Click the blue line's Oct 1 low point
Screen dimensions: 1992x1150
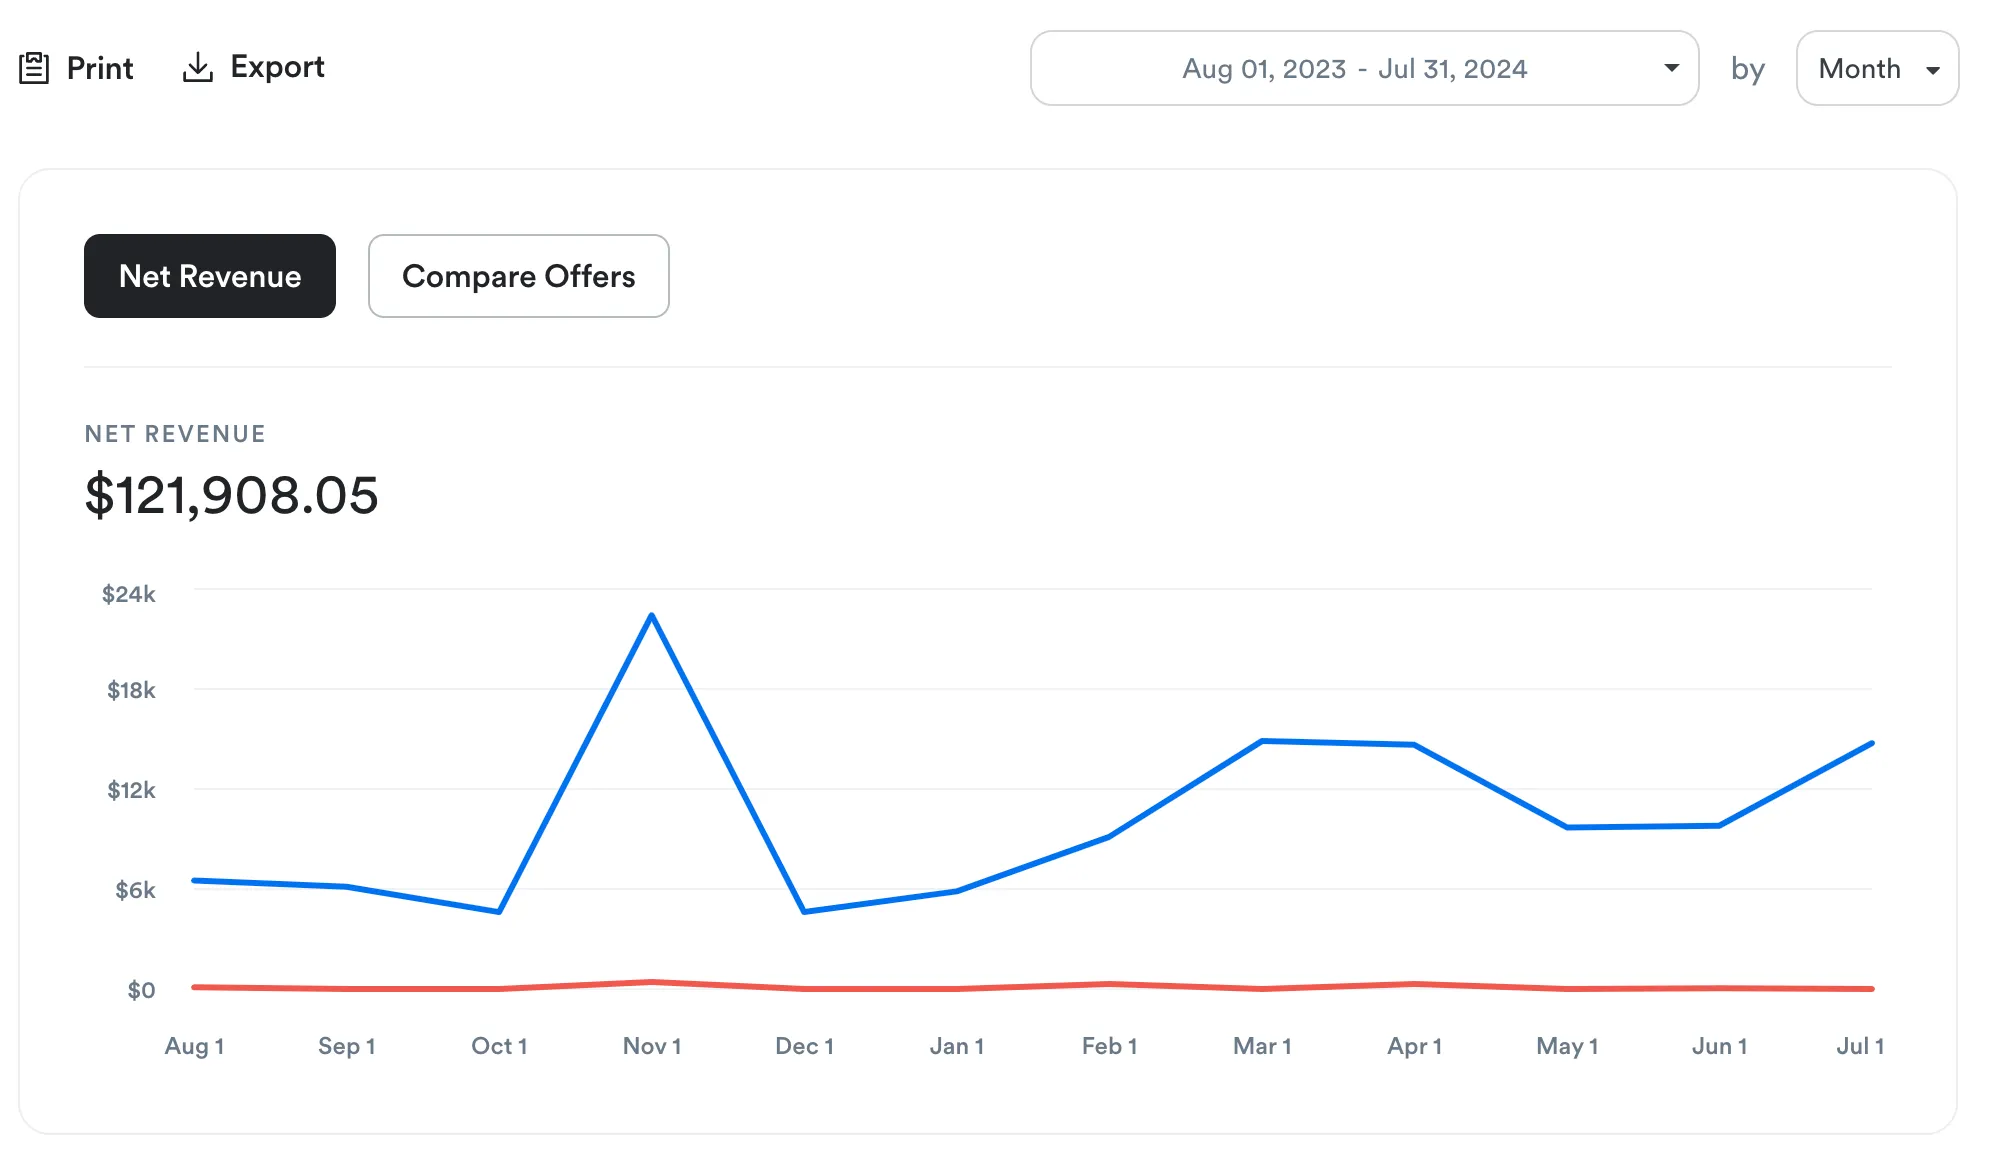pos(499,911)
